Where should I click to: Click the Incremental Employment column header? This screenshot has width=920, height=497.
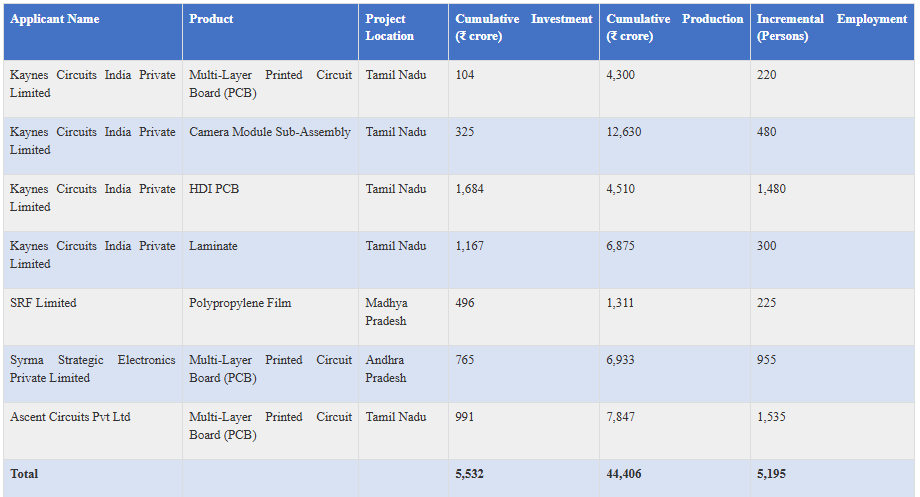[831, 28]
